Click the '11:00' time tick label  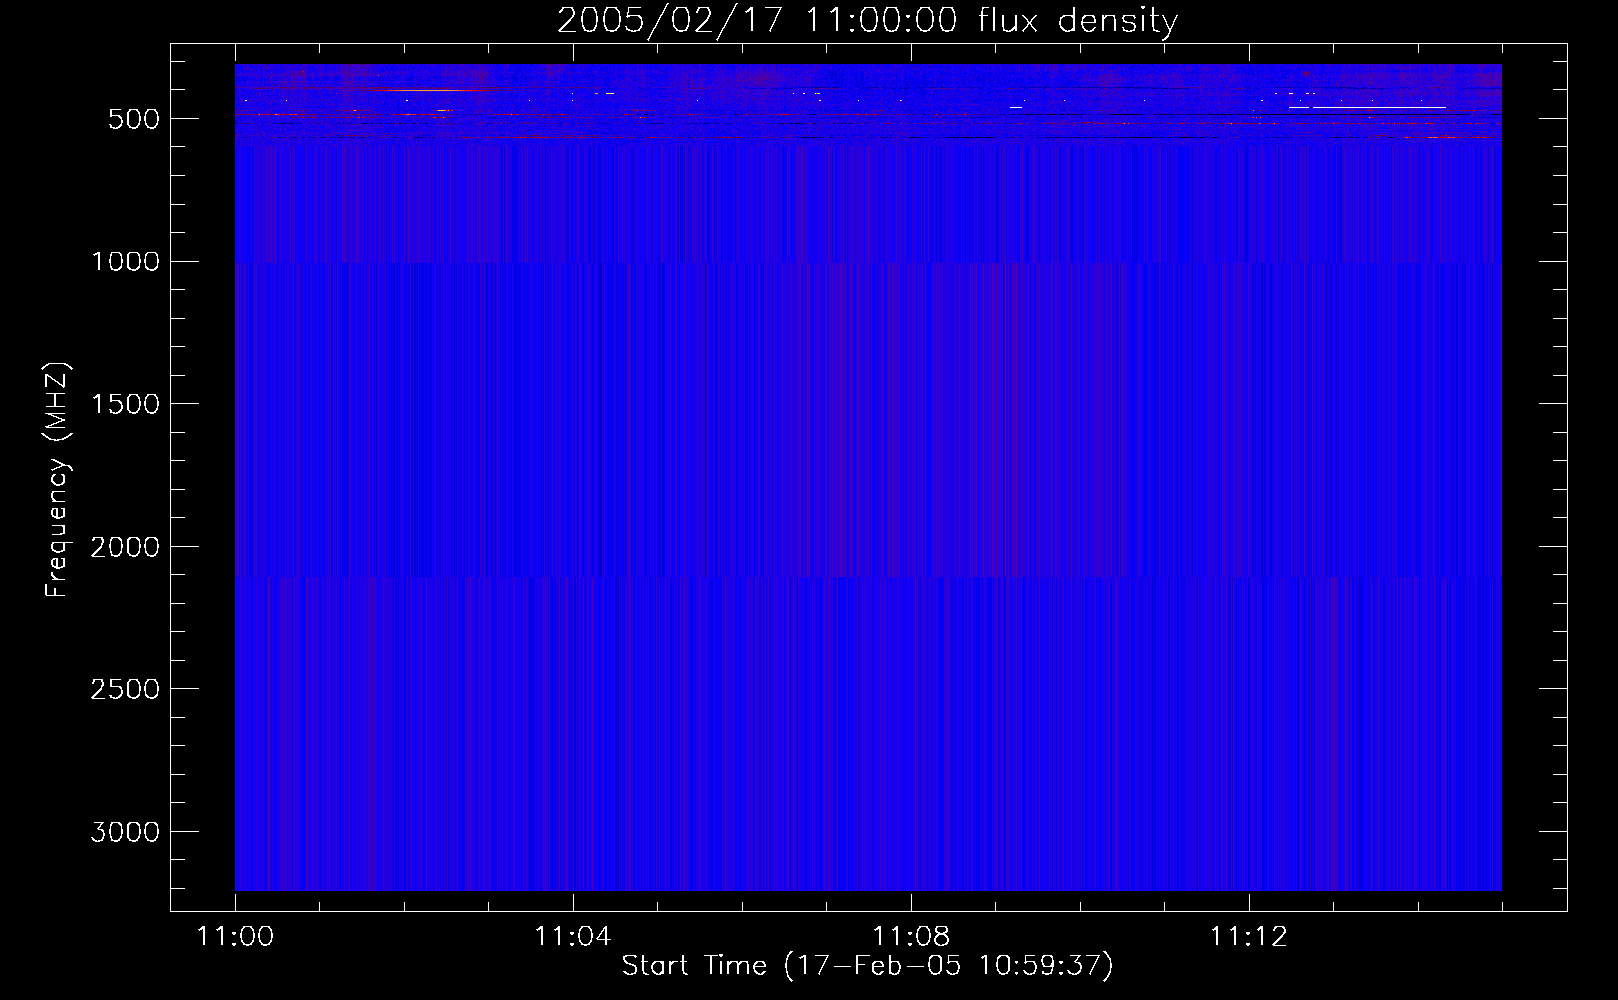pos(235,937)
